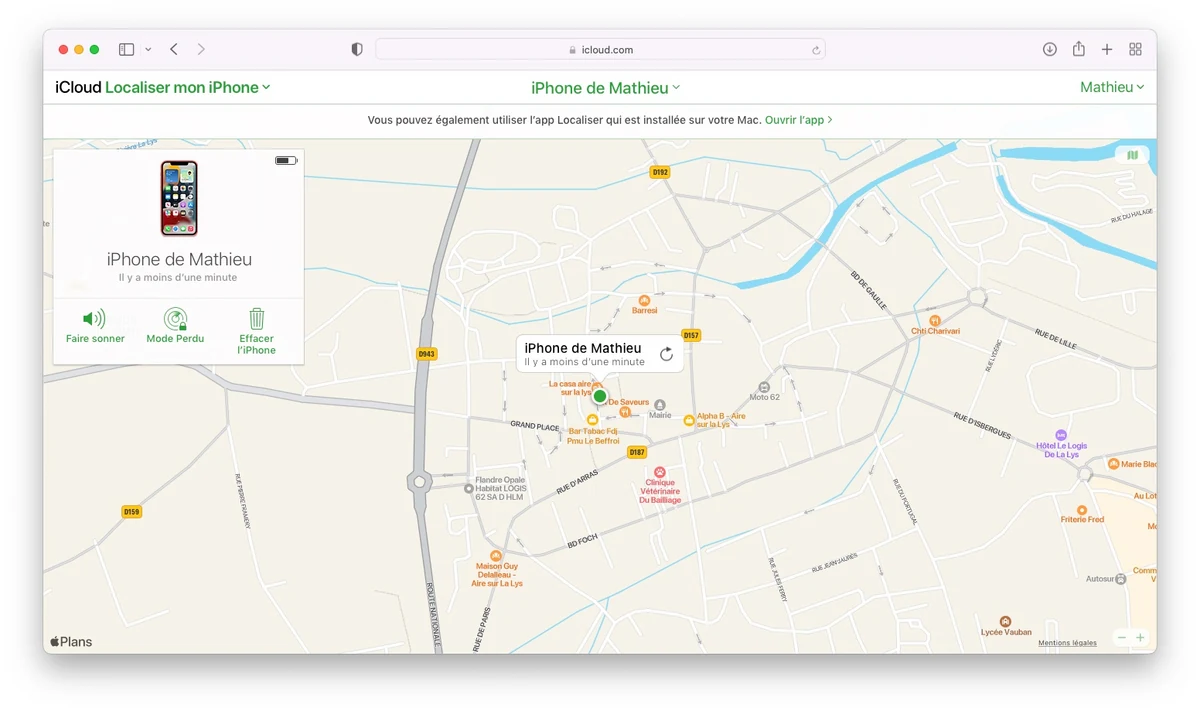Open the Mentions légales link
The image size is (1200, 711).
[1067, 643]
